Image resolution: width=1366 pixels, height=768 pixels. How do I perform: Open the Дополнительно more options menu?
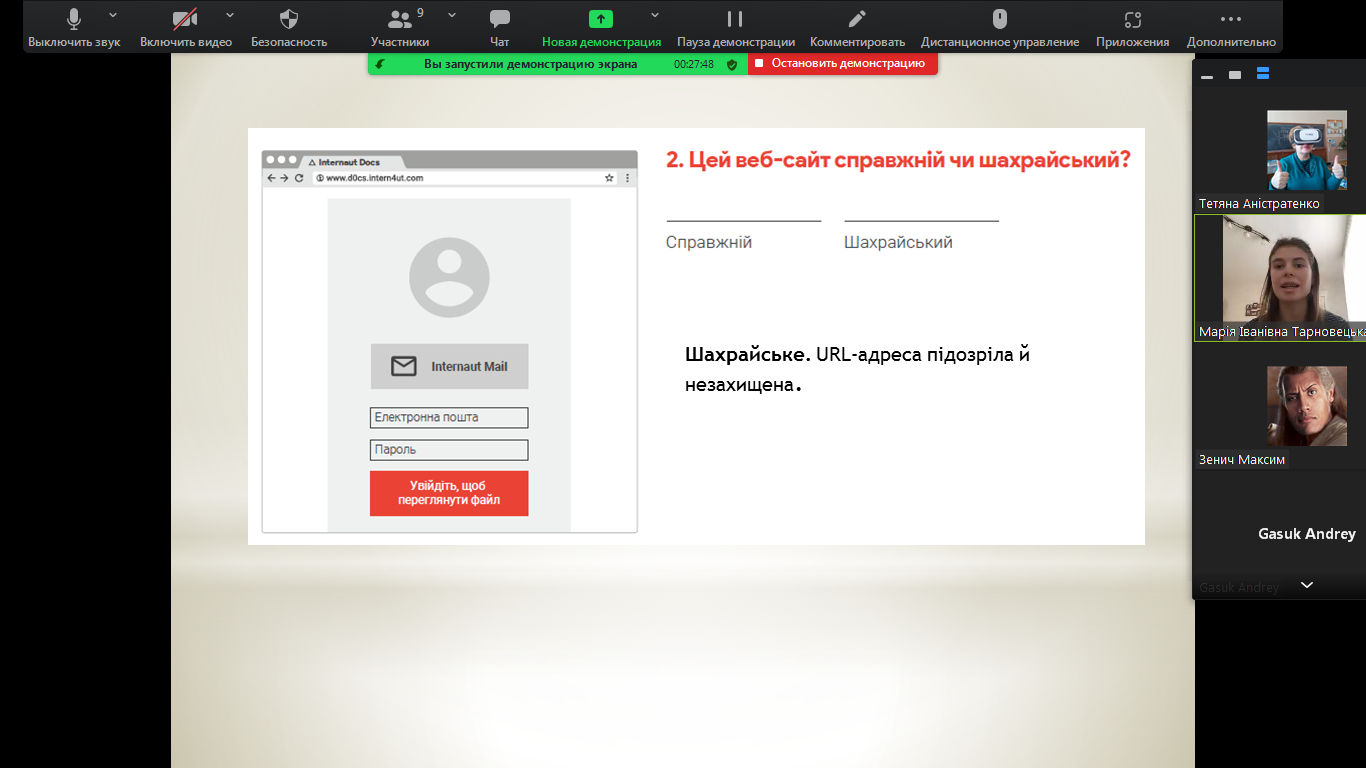(1231, 27)
